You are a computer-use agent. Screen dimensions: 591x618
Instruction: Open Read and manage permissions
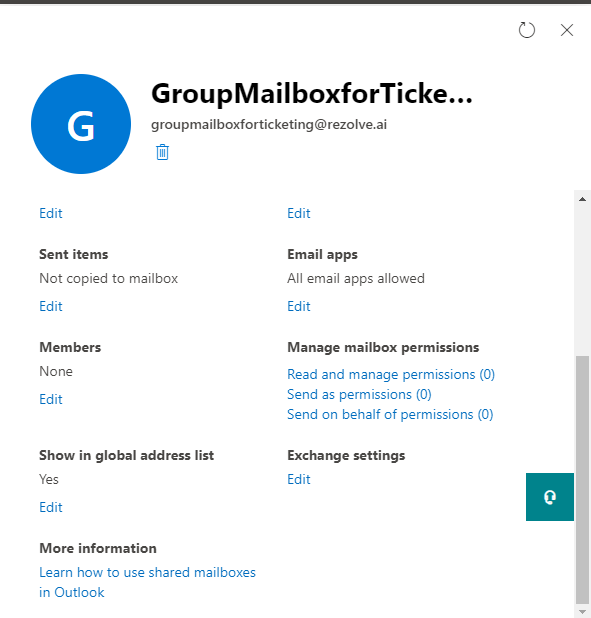(391, 374)
